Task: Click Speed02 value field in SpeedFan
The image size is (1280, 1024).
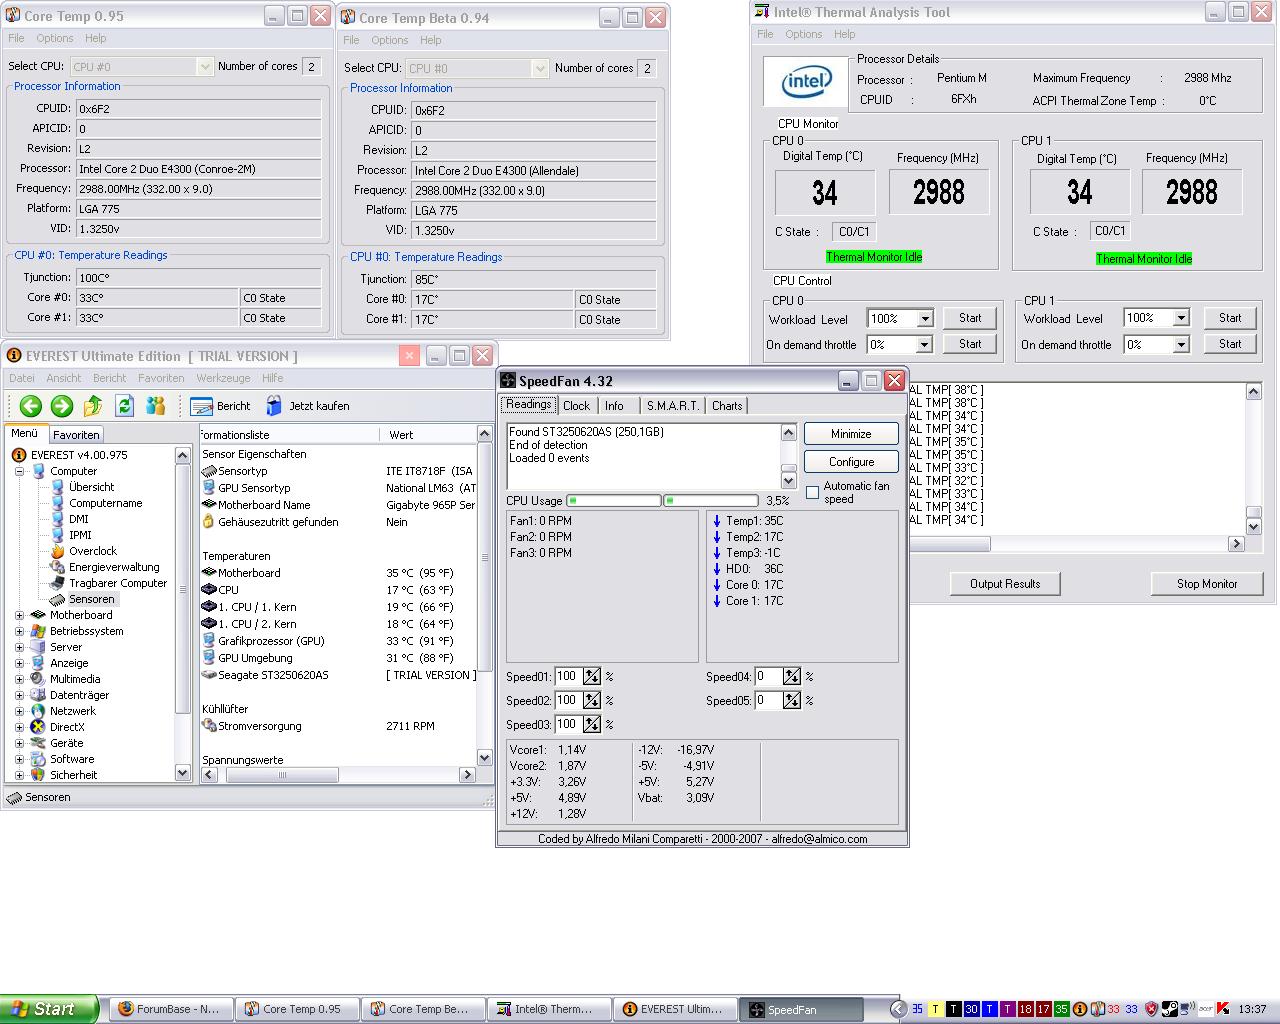Action: tap(569, 701)
